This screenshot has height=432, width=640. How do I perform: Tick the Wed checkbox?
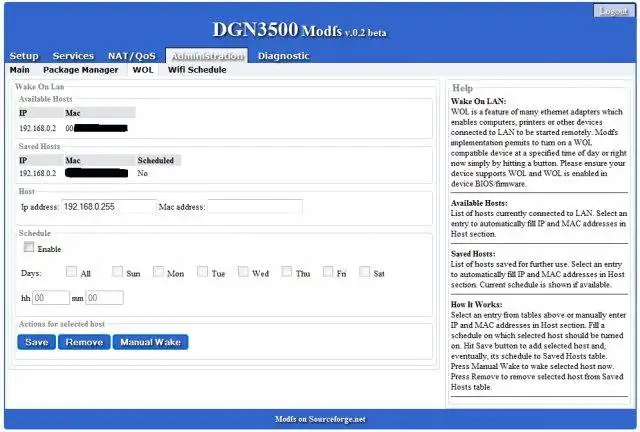[x=243, y=272]
